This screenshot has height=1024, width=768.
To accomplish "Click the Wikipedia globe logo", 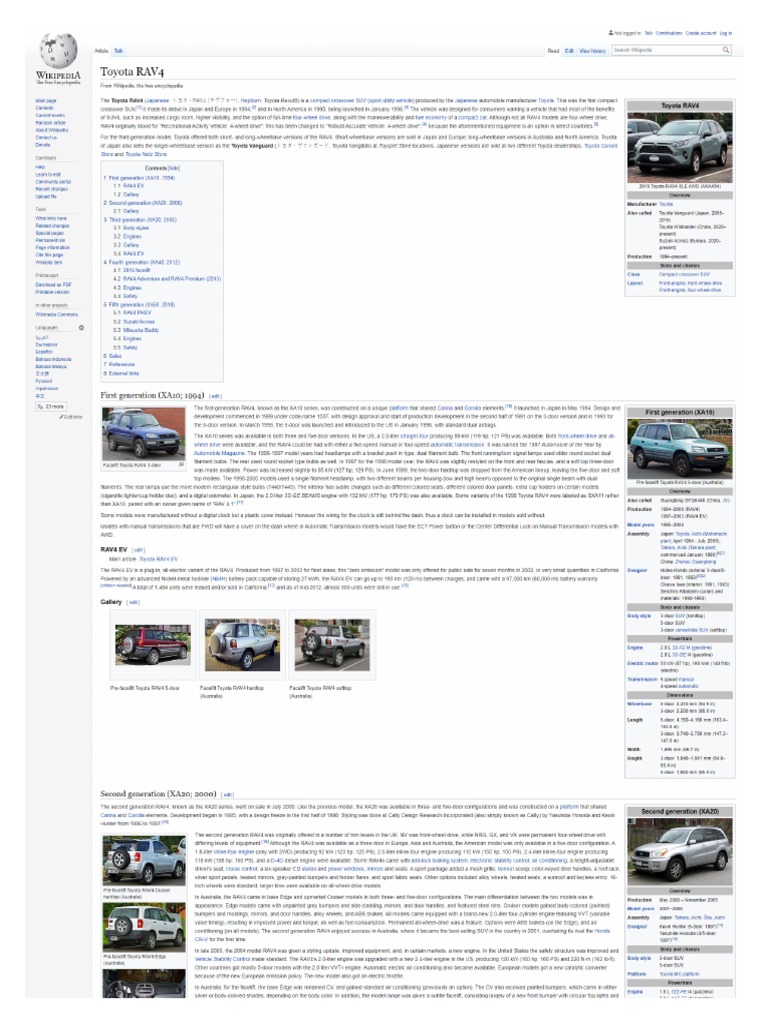I will tap(58, 52).
